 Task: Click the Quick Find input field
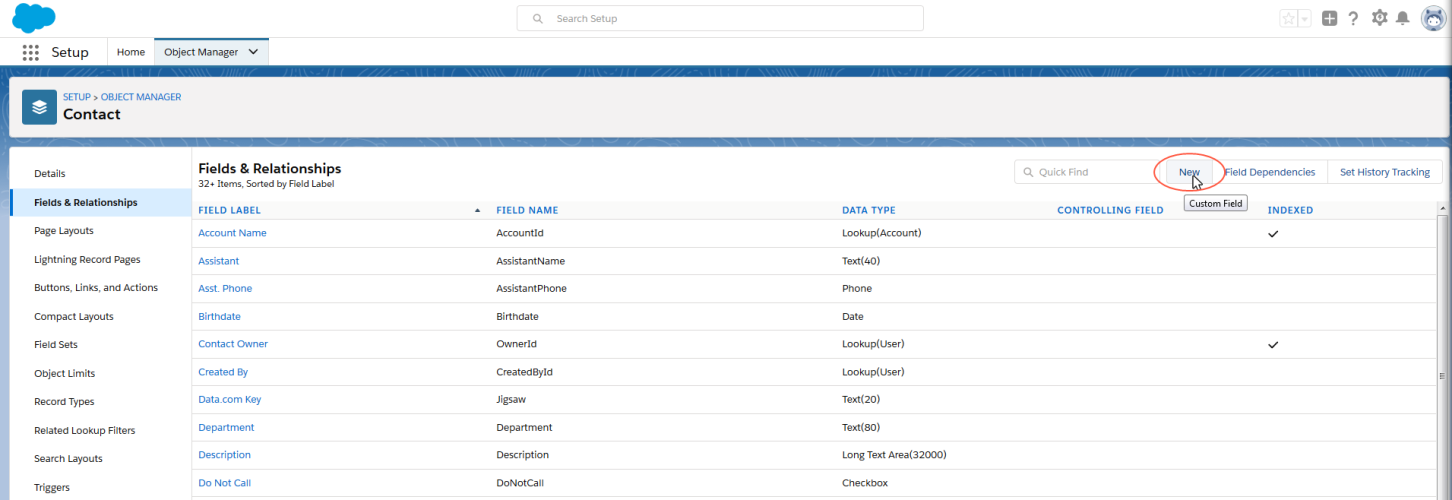tap(1090, 172)
